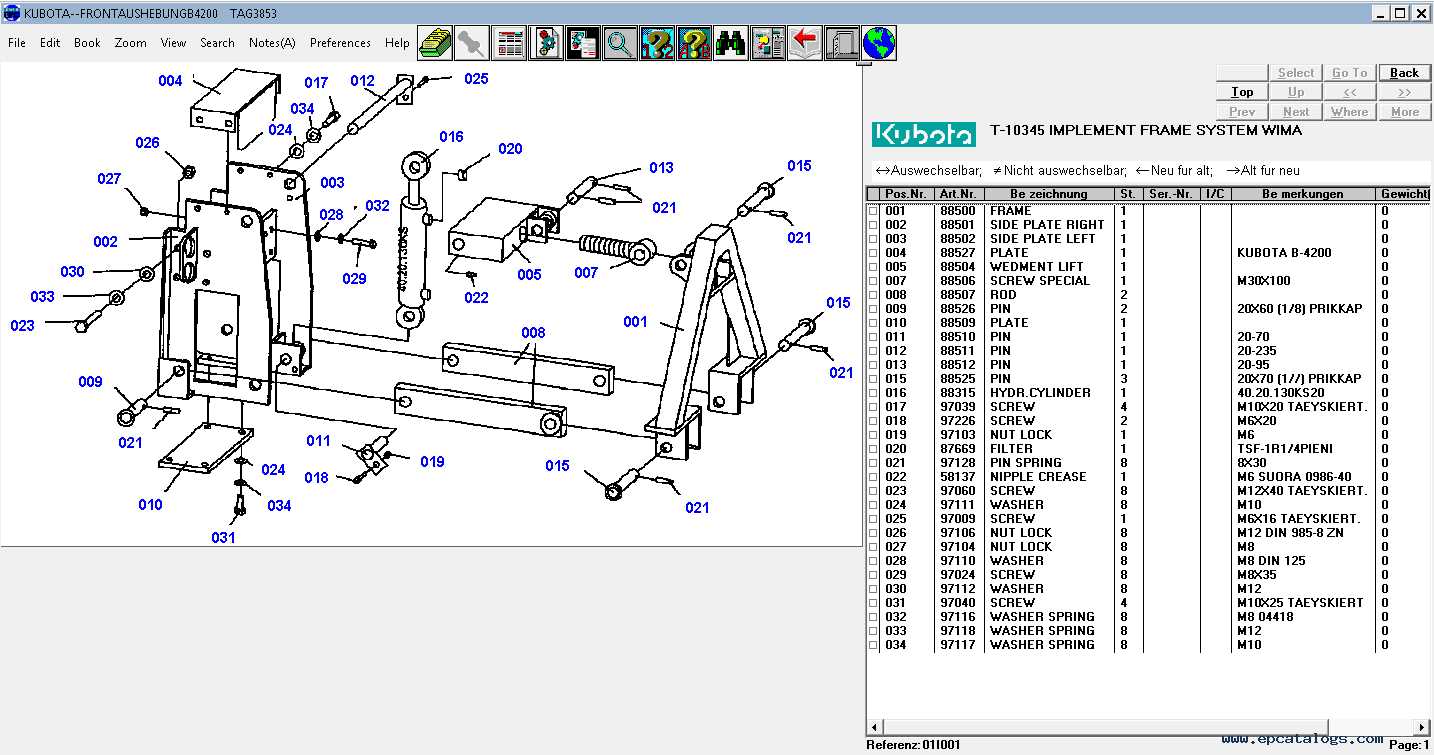The width and height of the screenshot is (1434, 755).
Task: Click the More button
Action: [x=1404, y=111]
